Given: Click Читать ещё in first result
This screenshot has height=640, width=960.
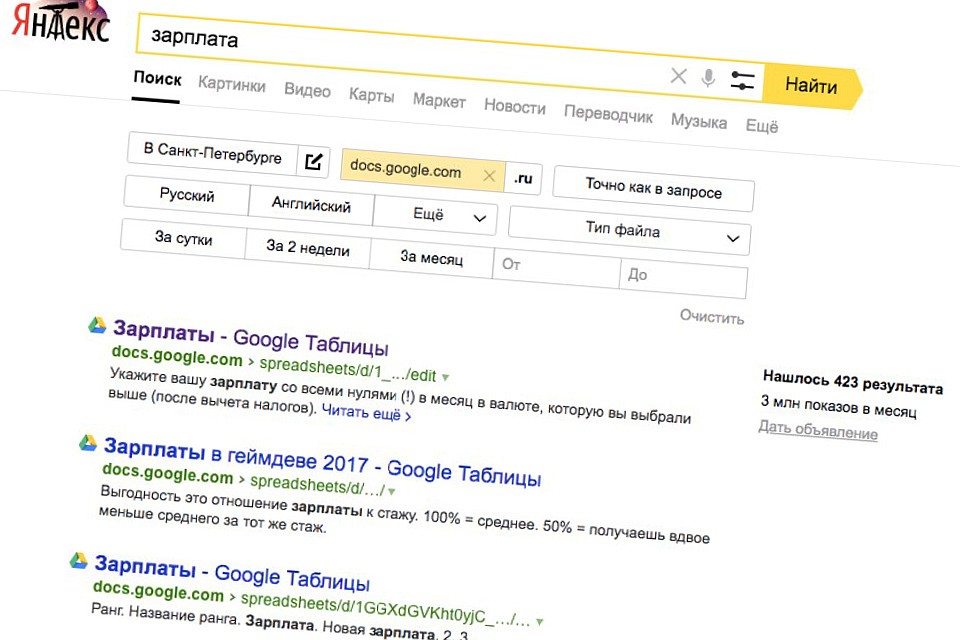Looking at the screenshot, I should pos(366,412).
